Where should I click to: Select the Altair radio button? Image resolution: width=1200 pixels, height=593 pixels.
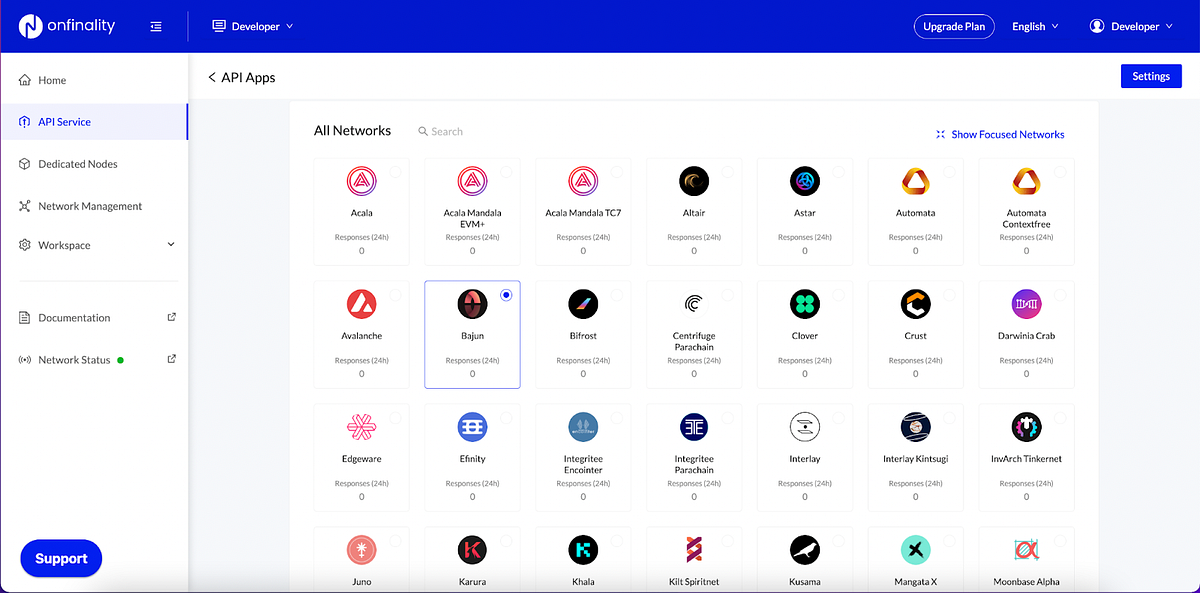pyautogui.click(x=728, y=172)
